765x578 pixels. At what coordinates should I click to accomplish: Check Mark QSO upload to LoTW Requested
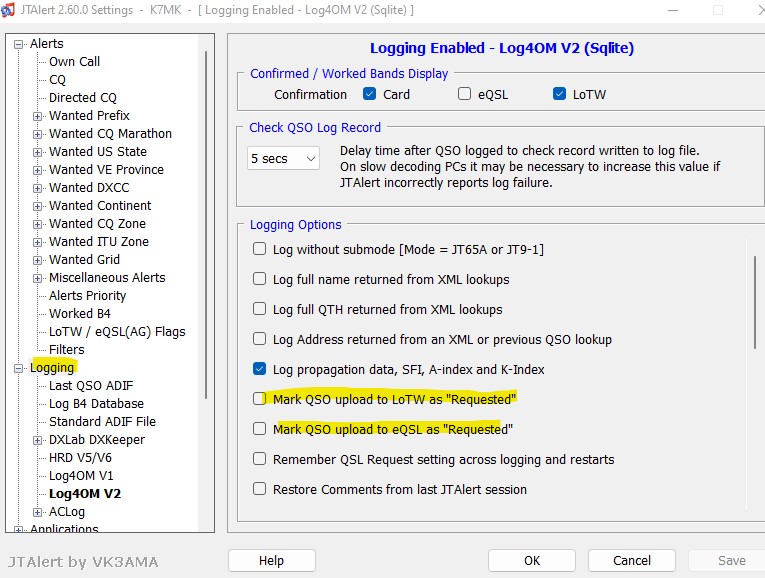(260, 399)
